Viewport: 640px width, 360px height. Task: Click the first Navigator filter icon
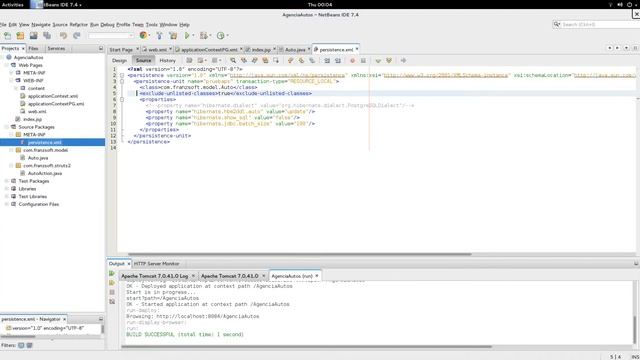[x=21, y=345]
